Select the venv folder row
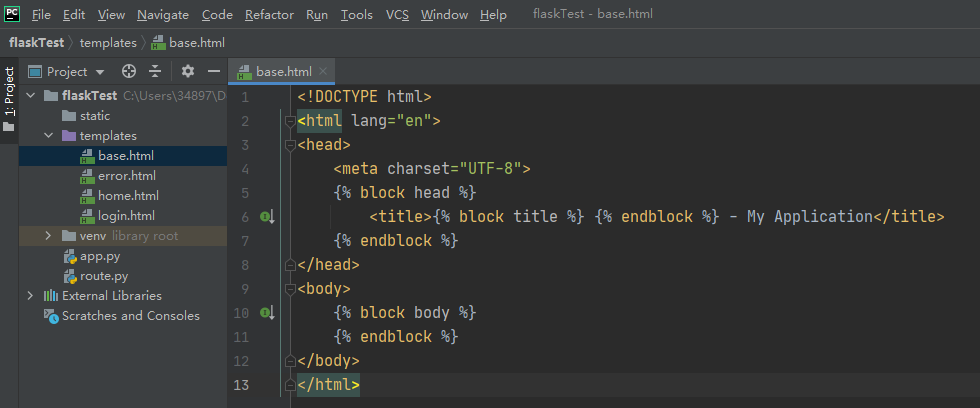The image size is (980, 408). tap(123, 236)
